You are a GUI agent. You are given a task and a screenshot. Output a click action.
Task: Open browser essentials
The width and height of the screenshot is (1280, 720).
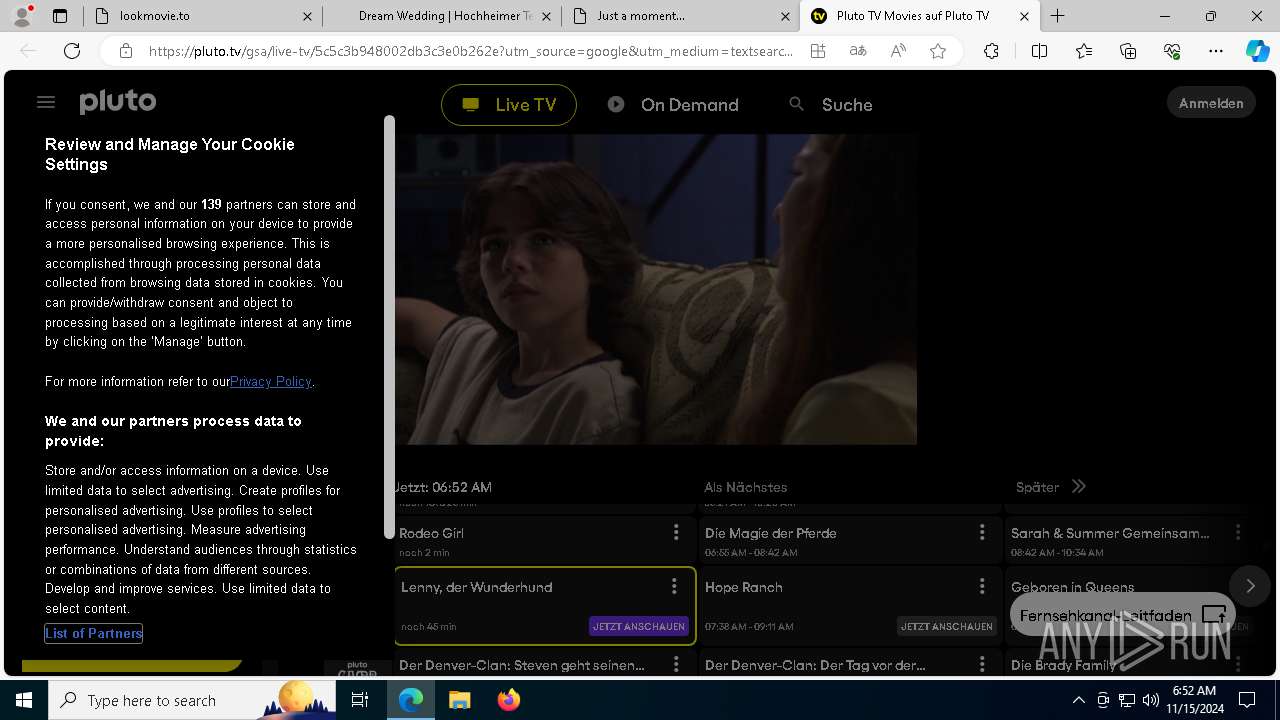[x=1172, y=51]
